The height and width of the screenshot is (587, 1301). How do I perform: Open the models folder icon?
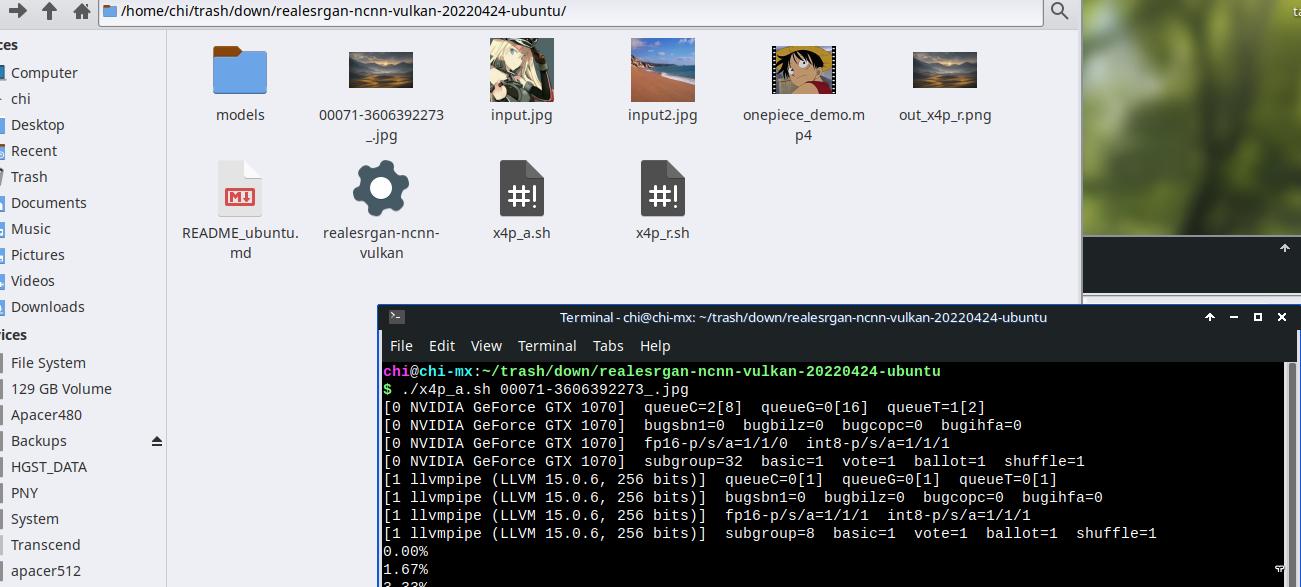coord(240,70)
